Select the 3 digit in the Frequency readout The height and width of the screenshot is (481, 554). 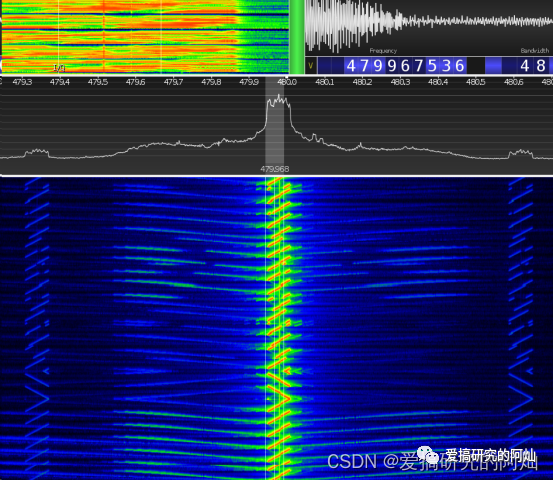446,66
